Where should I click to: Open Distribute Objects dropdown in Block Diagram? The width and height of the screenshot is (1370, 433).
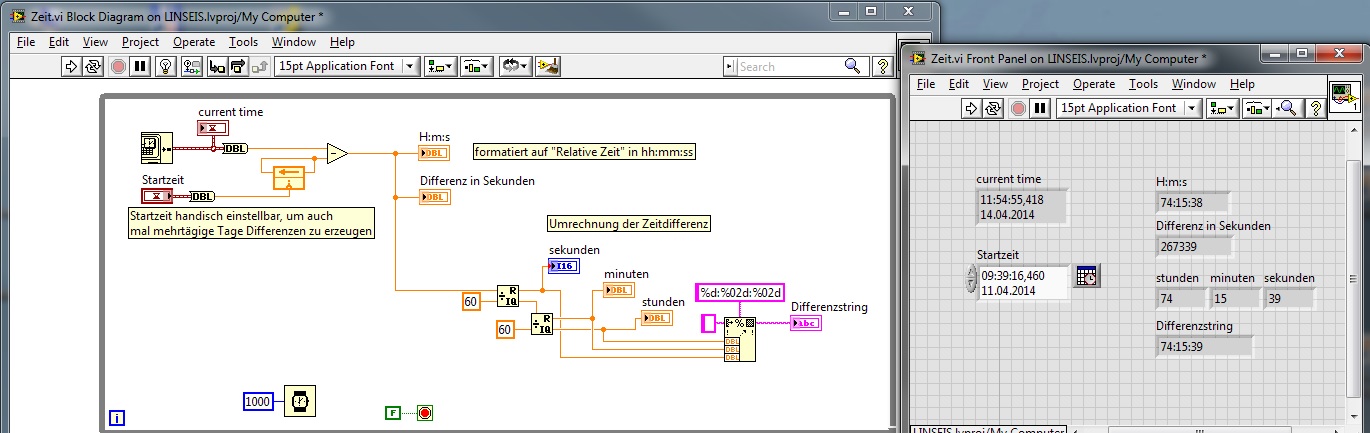[x=476, y=67]
